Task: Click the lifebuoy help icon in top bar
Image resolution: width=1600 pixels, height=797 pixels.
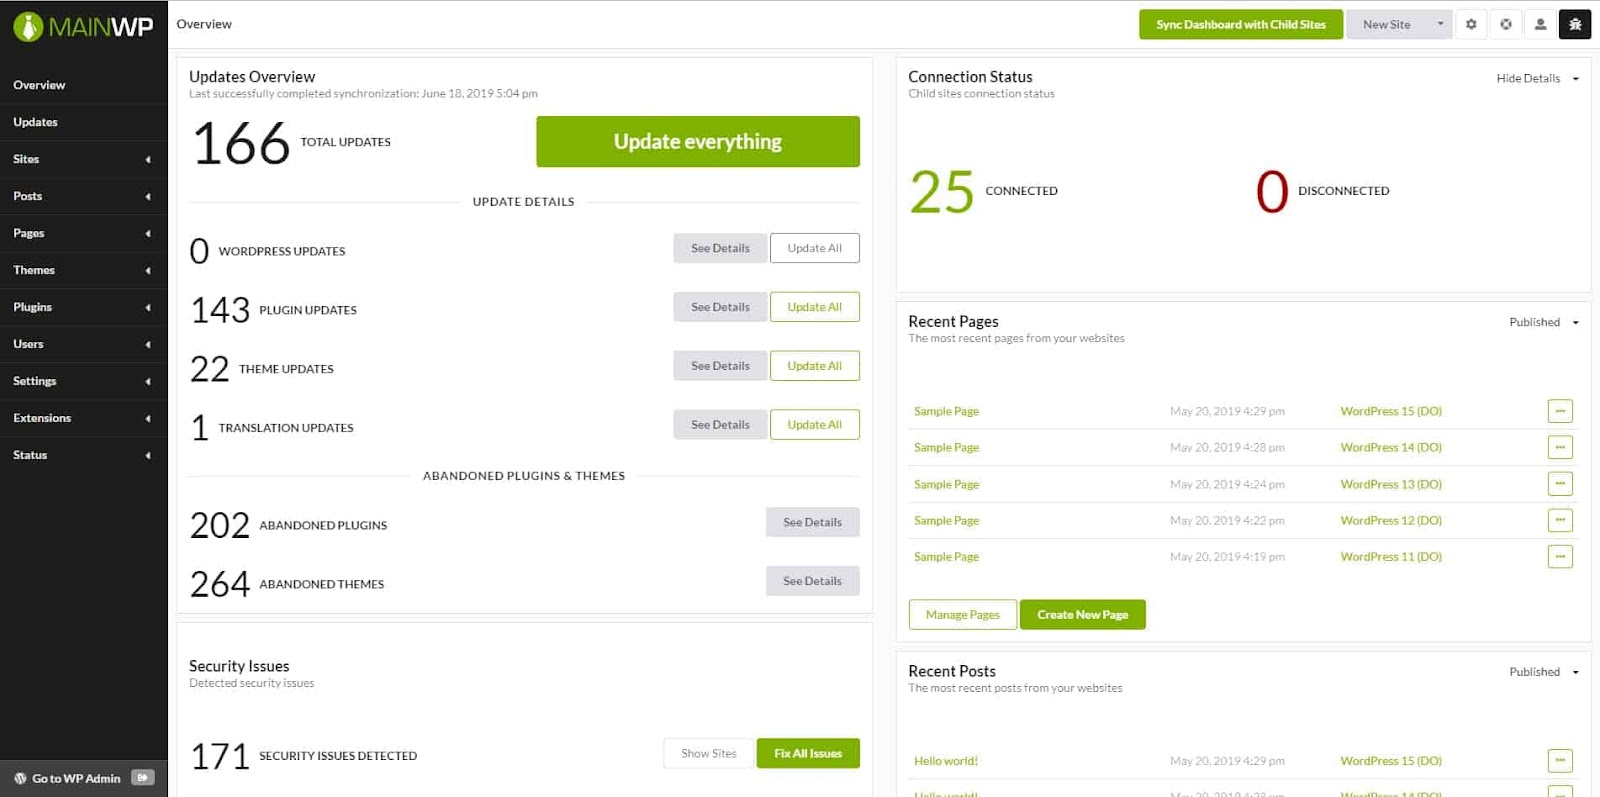Action: (1506, 24)
